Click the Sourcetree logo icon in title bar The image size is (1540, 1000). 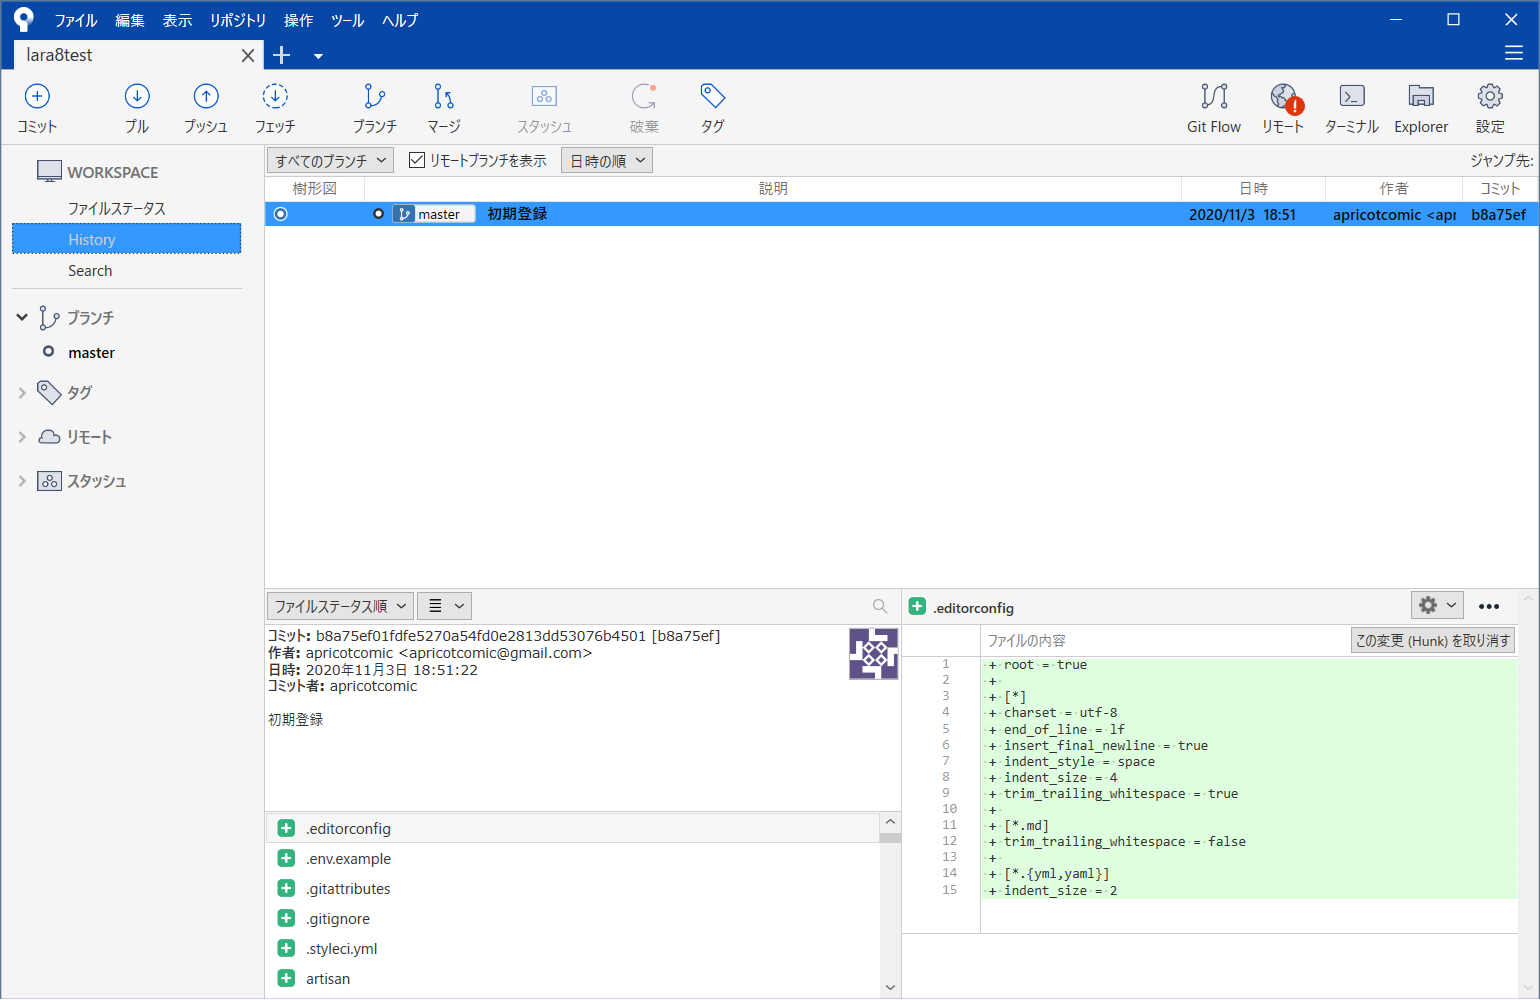click(x=24, y=19)
